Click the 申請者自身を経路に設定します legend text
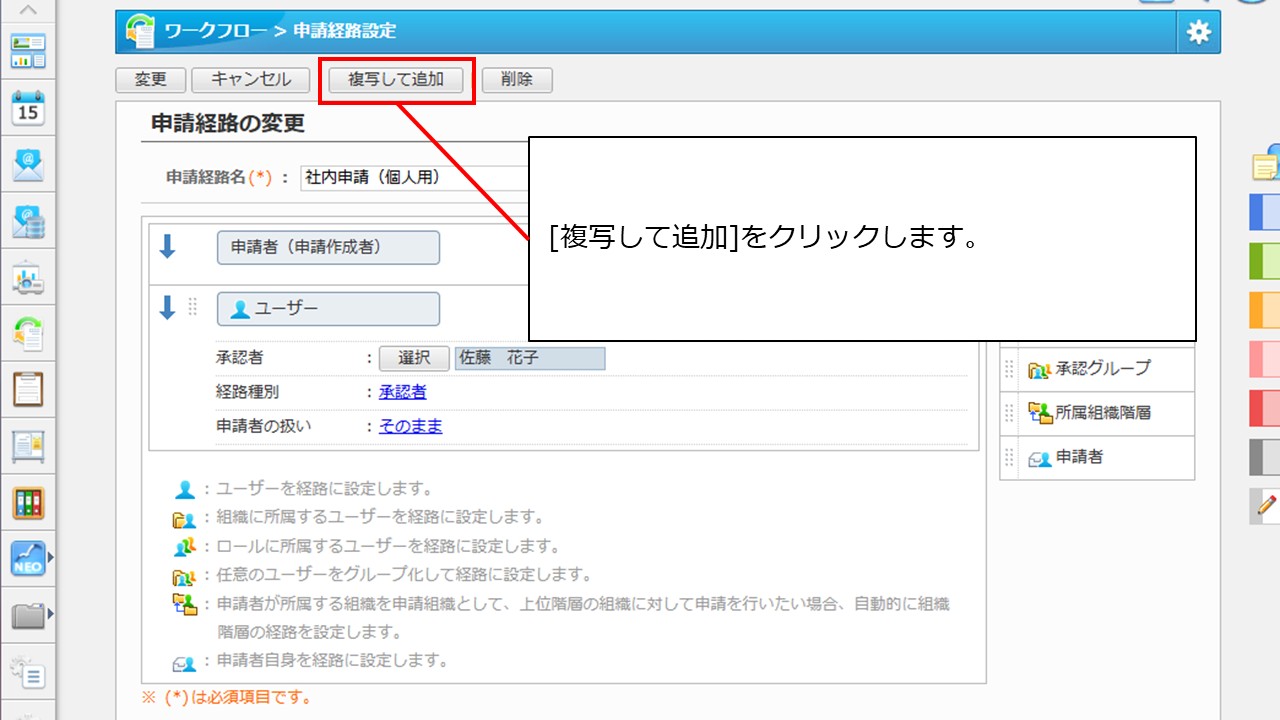 pyautogui.click(x=332, y=661)
